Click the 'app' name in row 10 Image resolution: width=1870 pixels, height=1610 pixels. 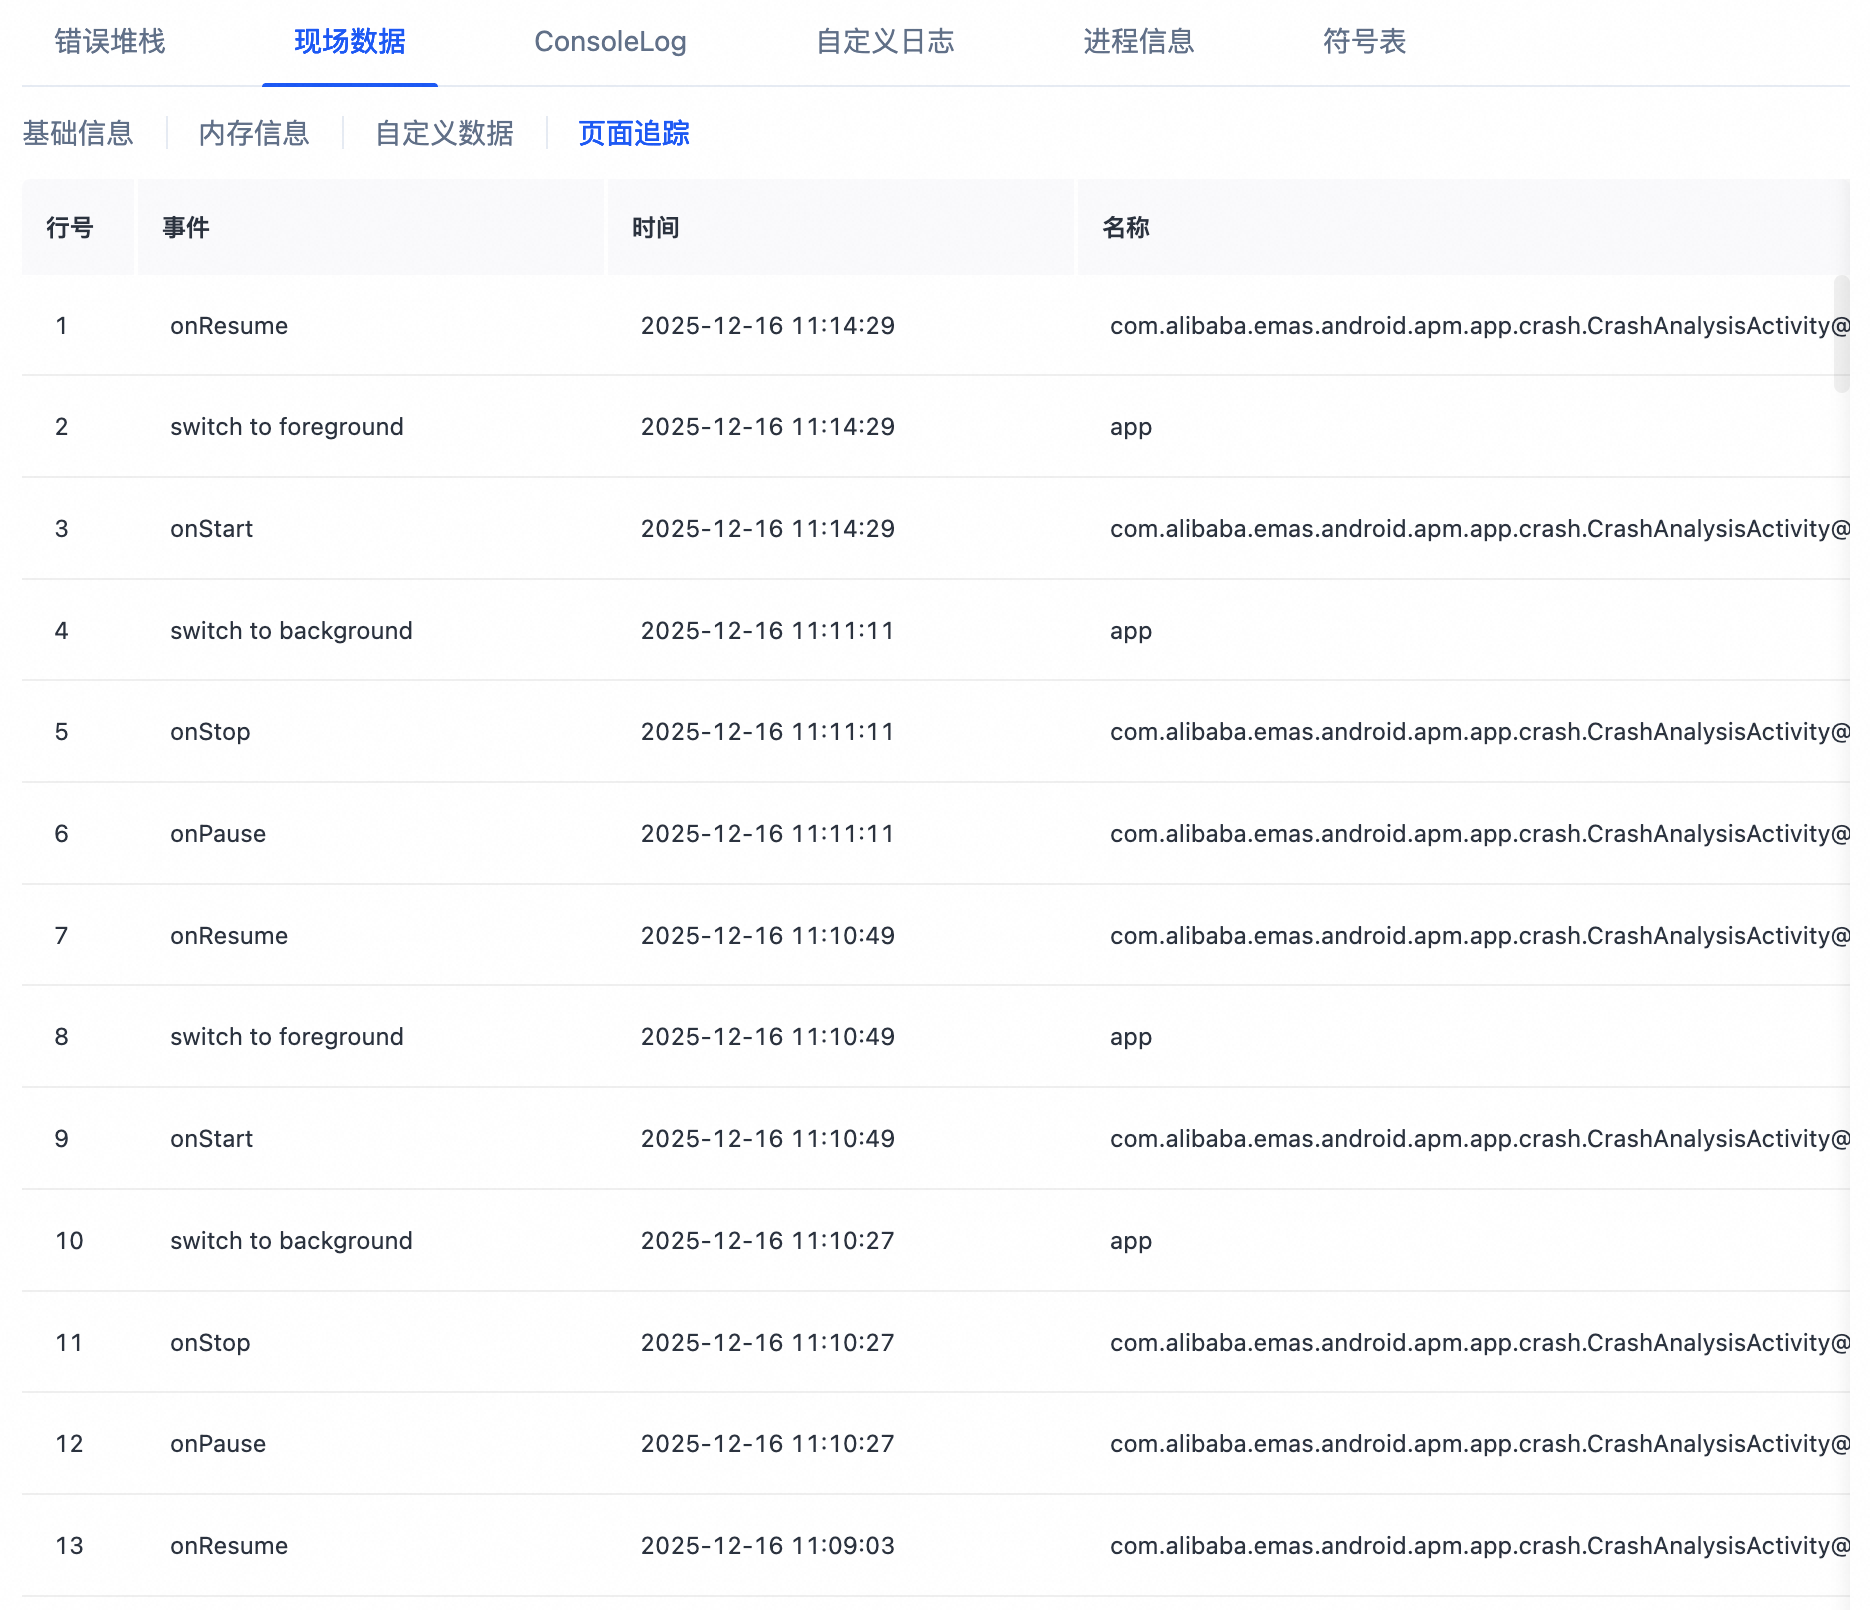coord(1131,1242)
